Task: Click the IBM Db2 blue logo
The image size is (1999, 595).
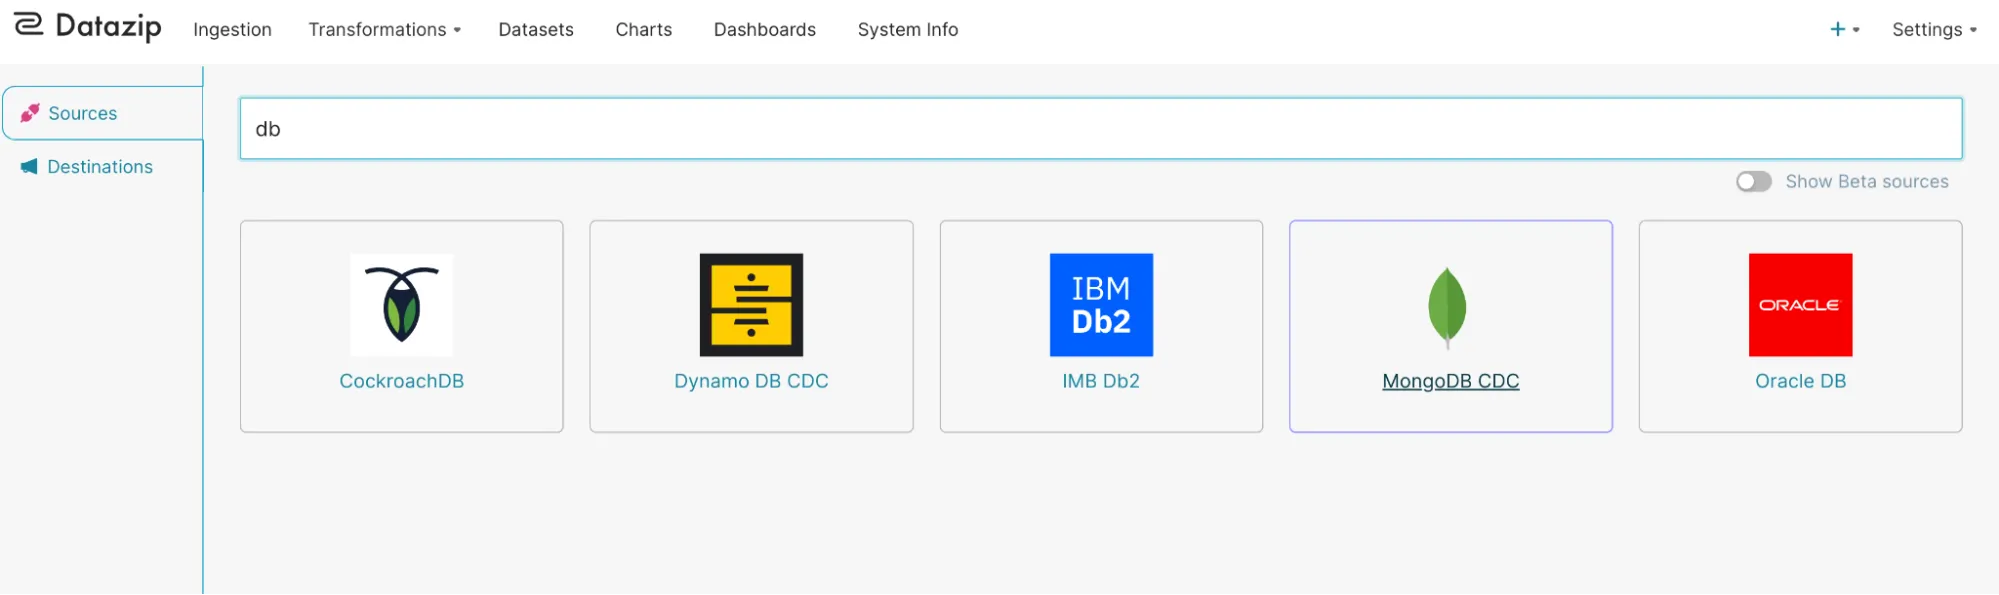Action: 1101,305
